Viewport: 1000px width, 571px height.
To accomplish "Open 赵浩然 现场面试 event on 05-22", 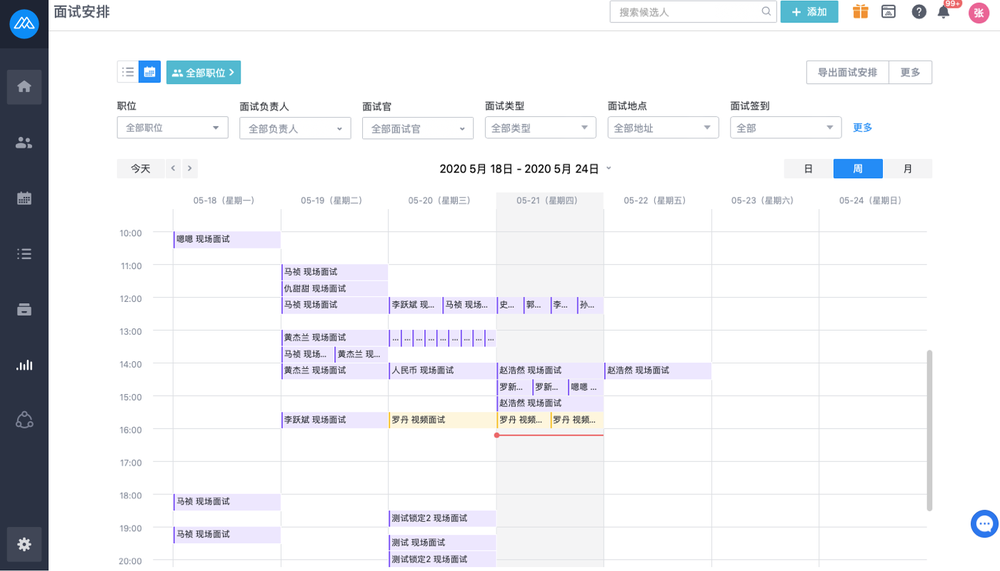I will pos(658,371).
